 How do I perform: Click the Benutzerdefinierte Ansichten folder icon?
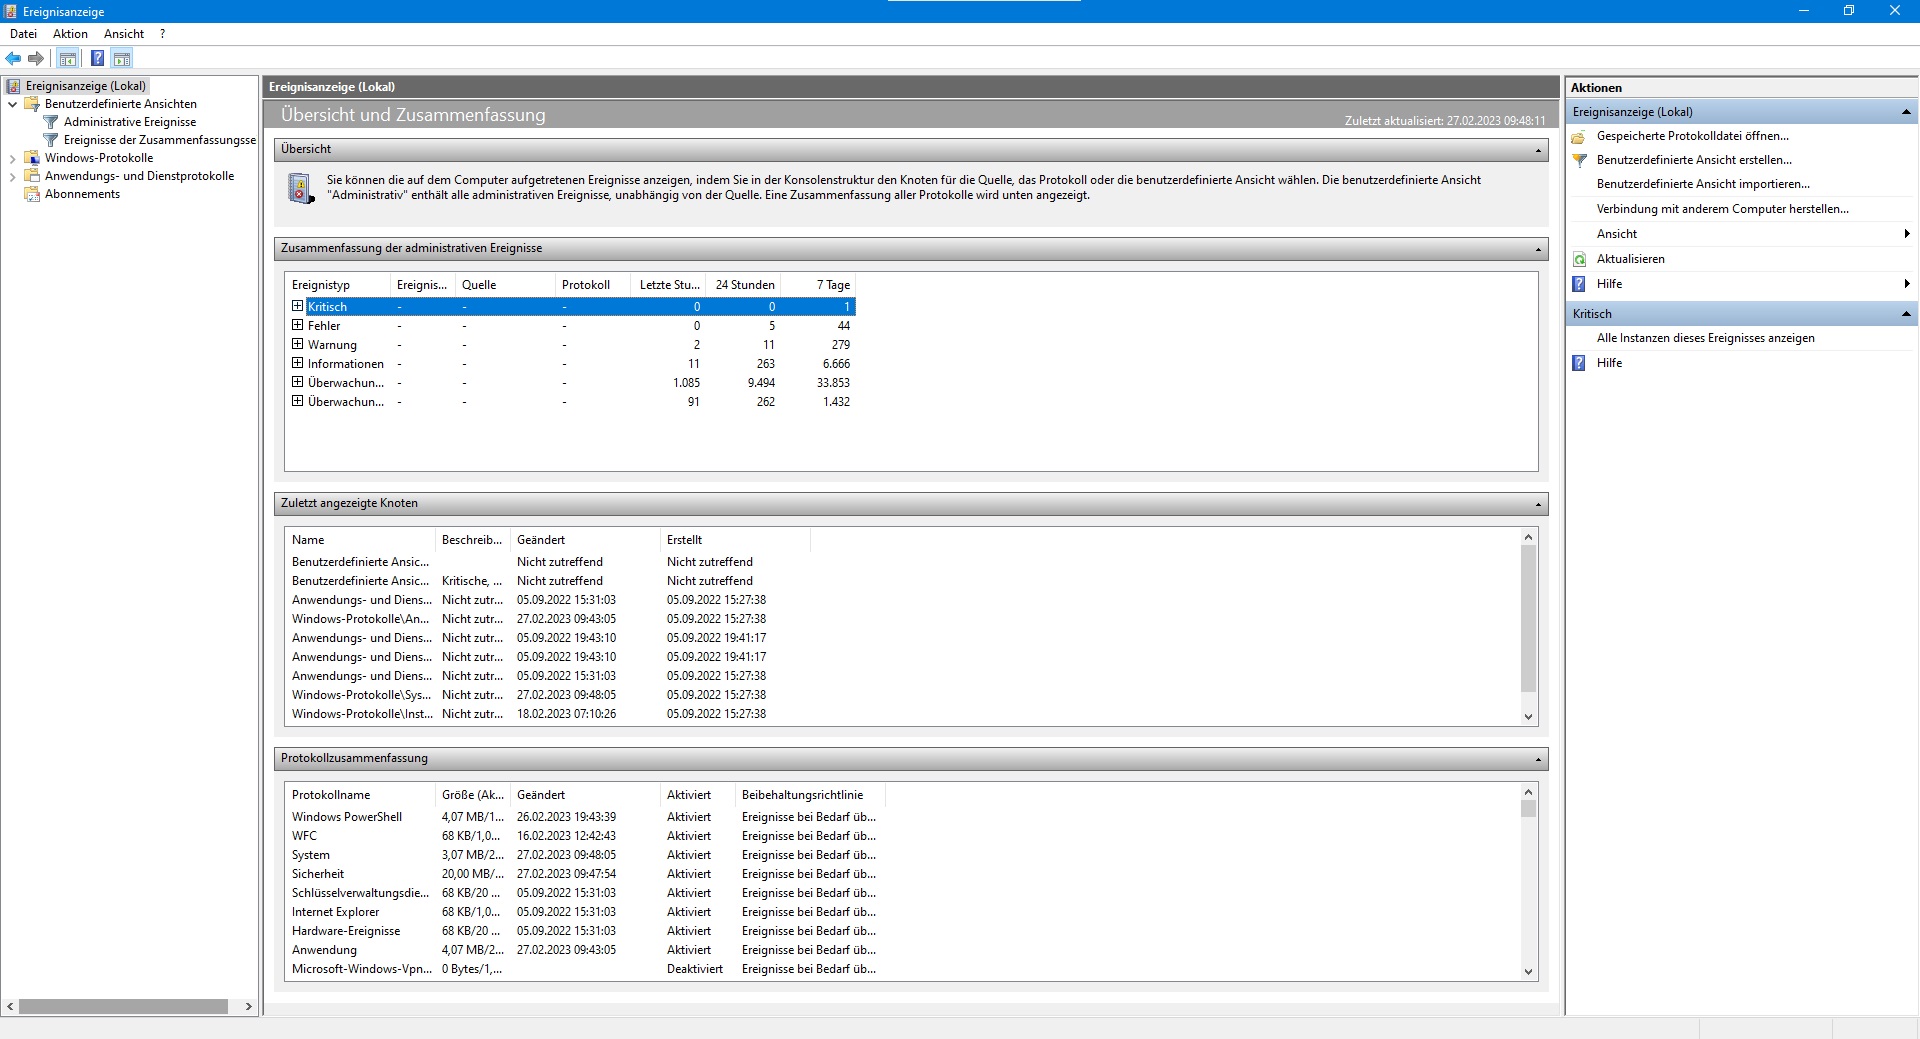(32, 104)
